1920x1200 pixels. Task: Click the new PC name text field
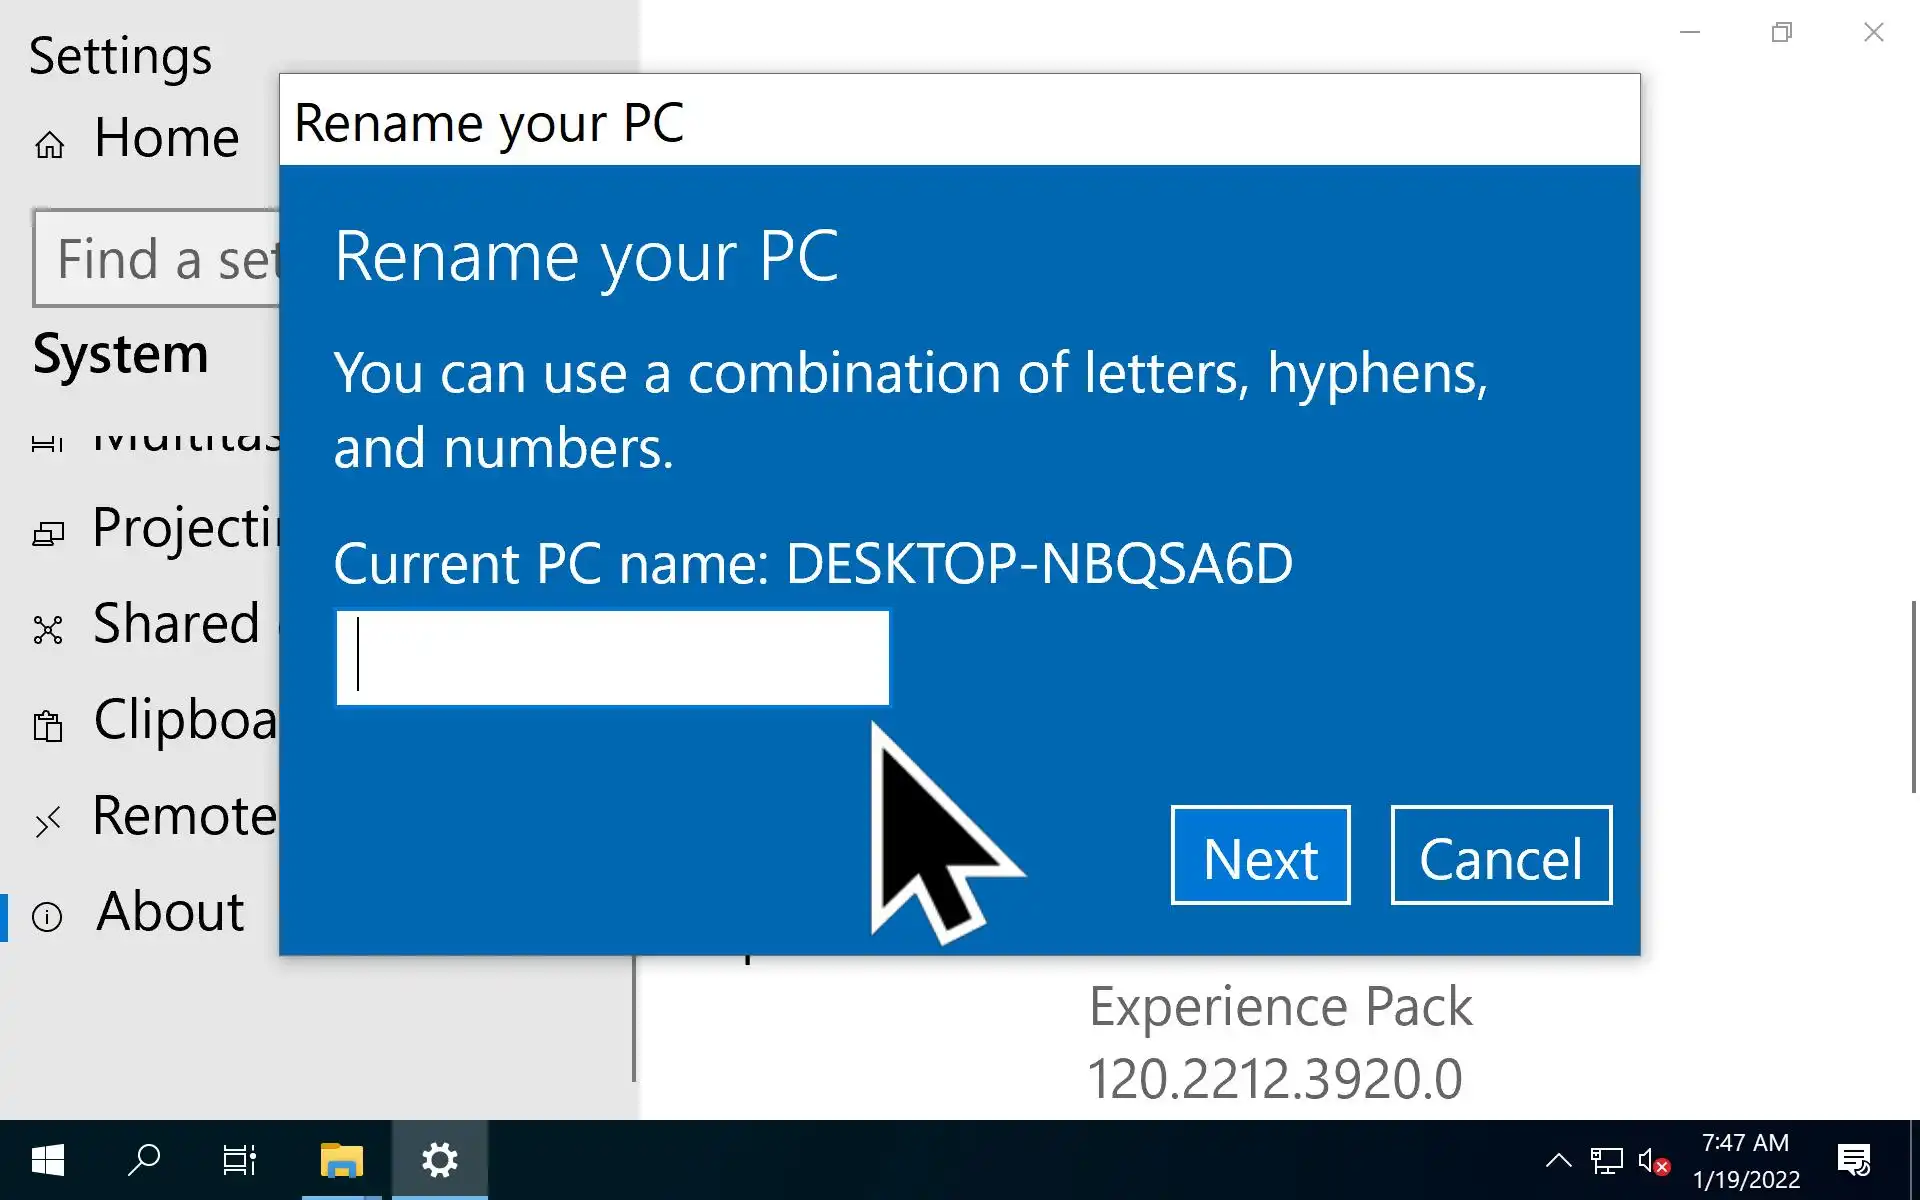(x=612, y=658)
